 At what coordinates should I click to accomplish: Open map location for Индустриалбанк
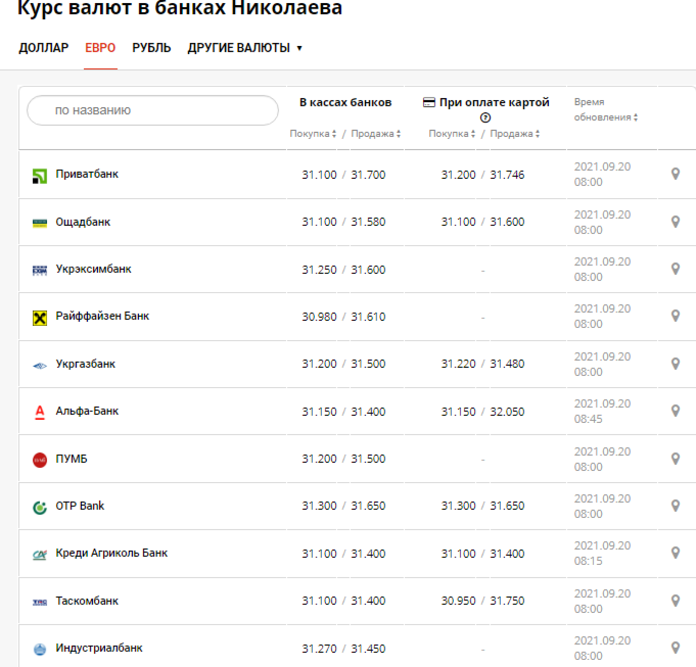[x=675, y=648]
